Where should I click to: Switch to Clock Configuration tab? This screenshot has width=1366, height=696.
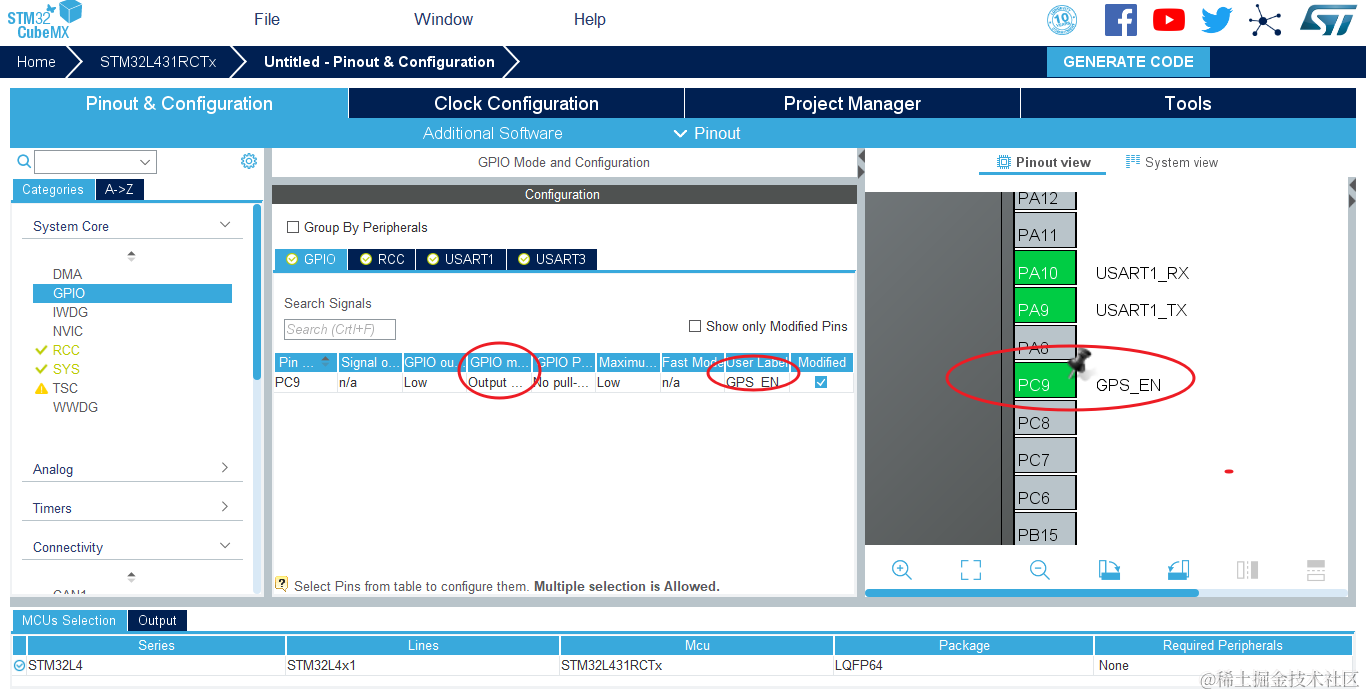(x=516, y=103)
